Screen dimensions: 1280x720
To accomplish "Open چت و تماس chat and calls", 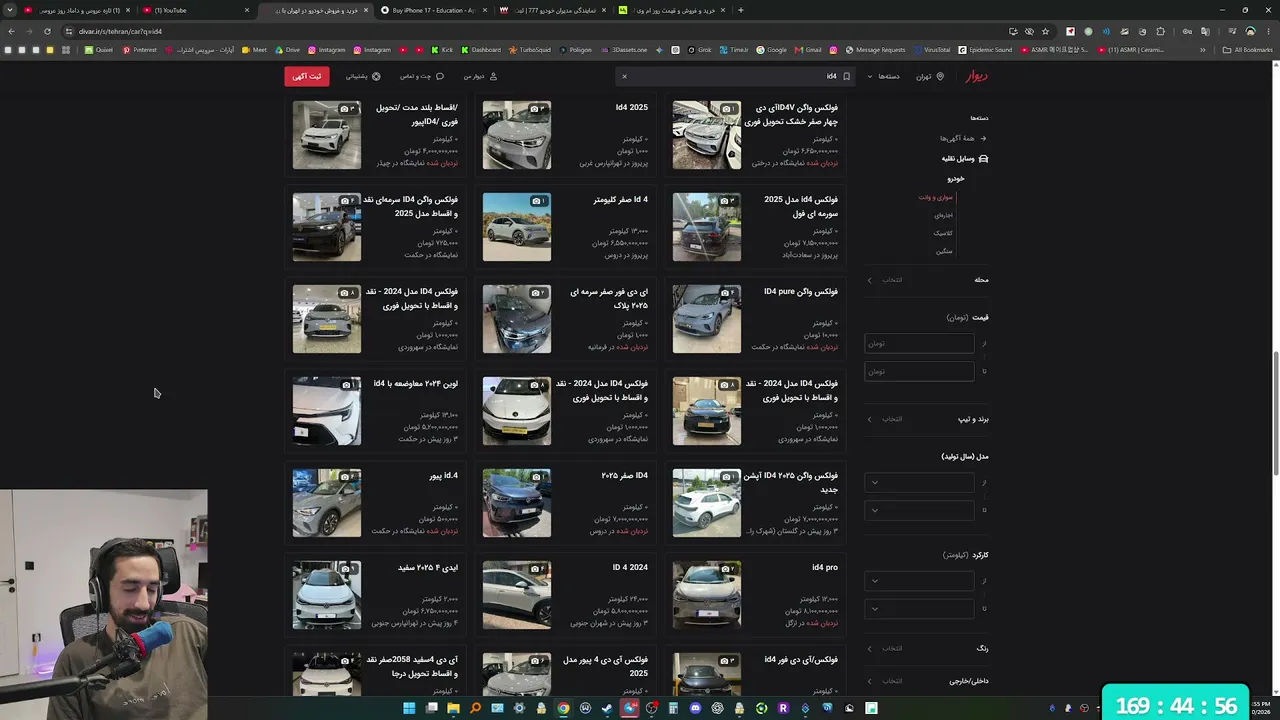I will coord(422,76).
